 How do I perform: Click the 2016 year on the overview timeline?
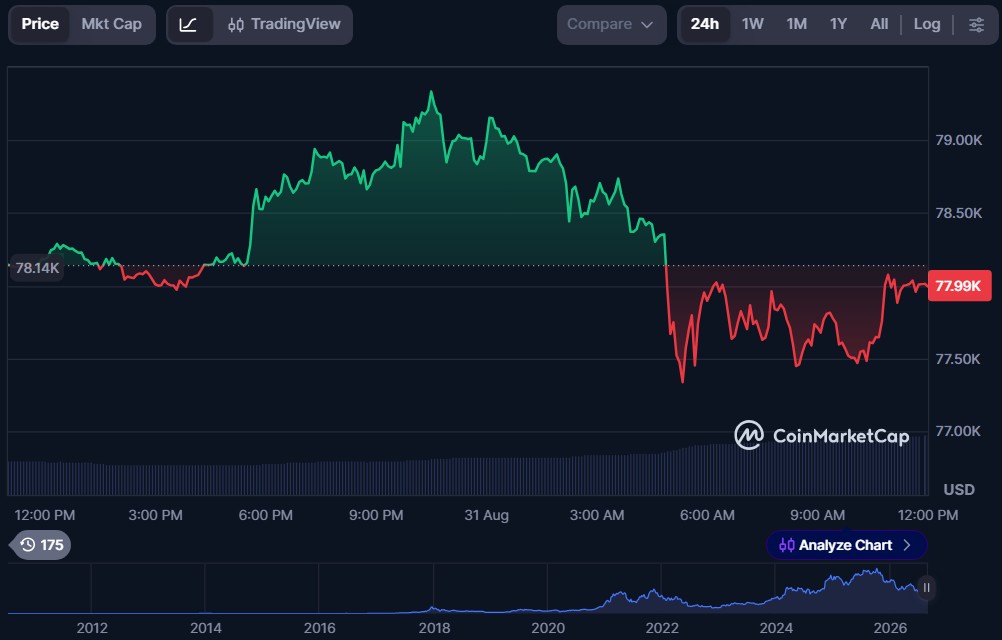coord(320,629)
